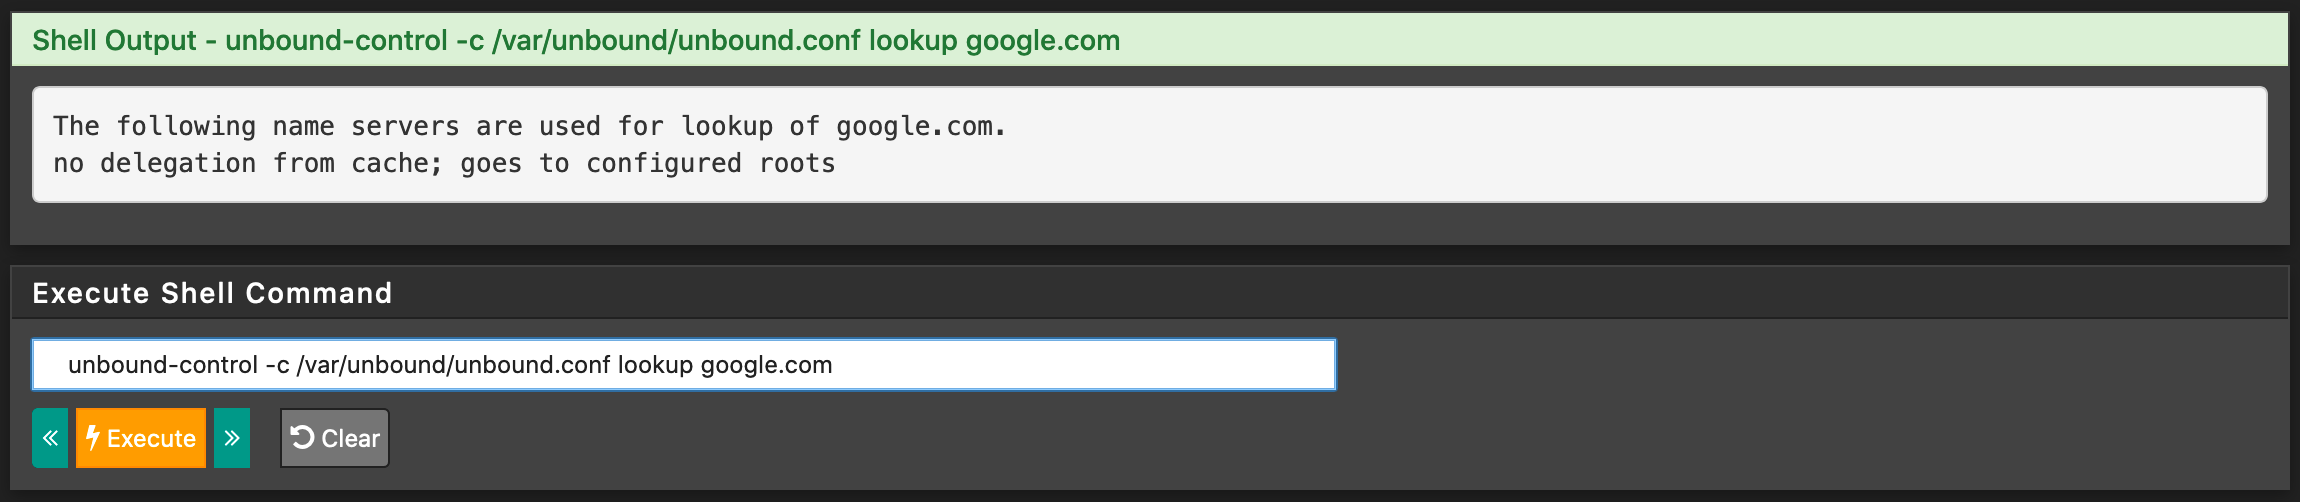Viewport: 2300px width, 502px height.
Task: Click the previous command double-chevron button
Action: pos(50,438)
